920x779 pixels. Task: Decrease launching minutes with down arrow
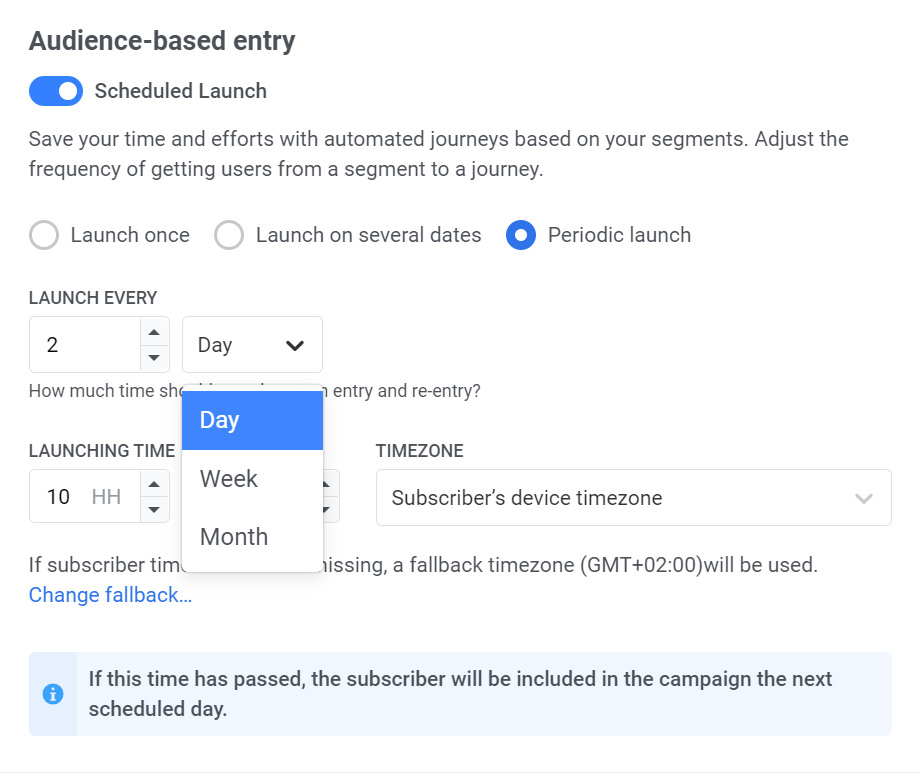(x=330, y=509)
